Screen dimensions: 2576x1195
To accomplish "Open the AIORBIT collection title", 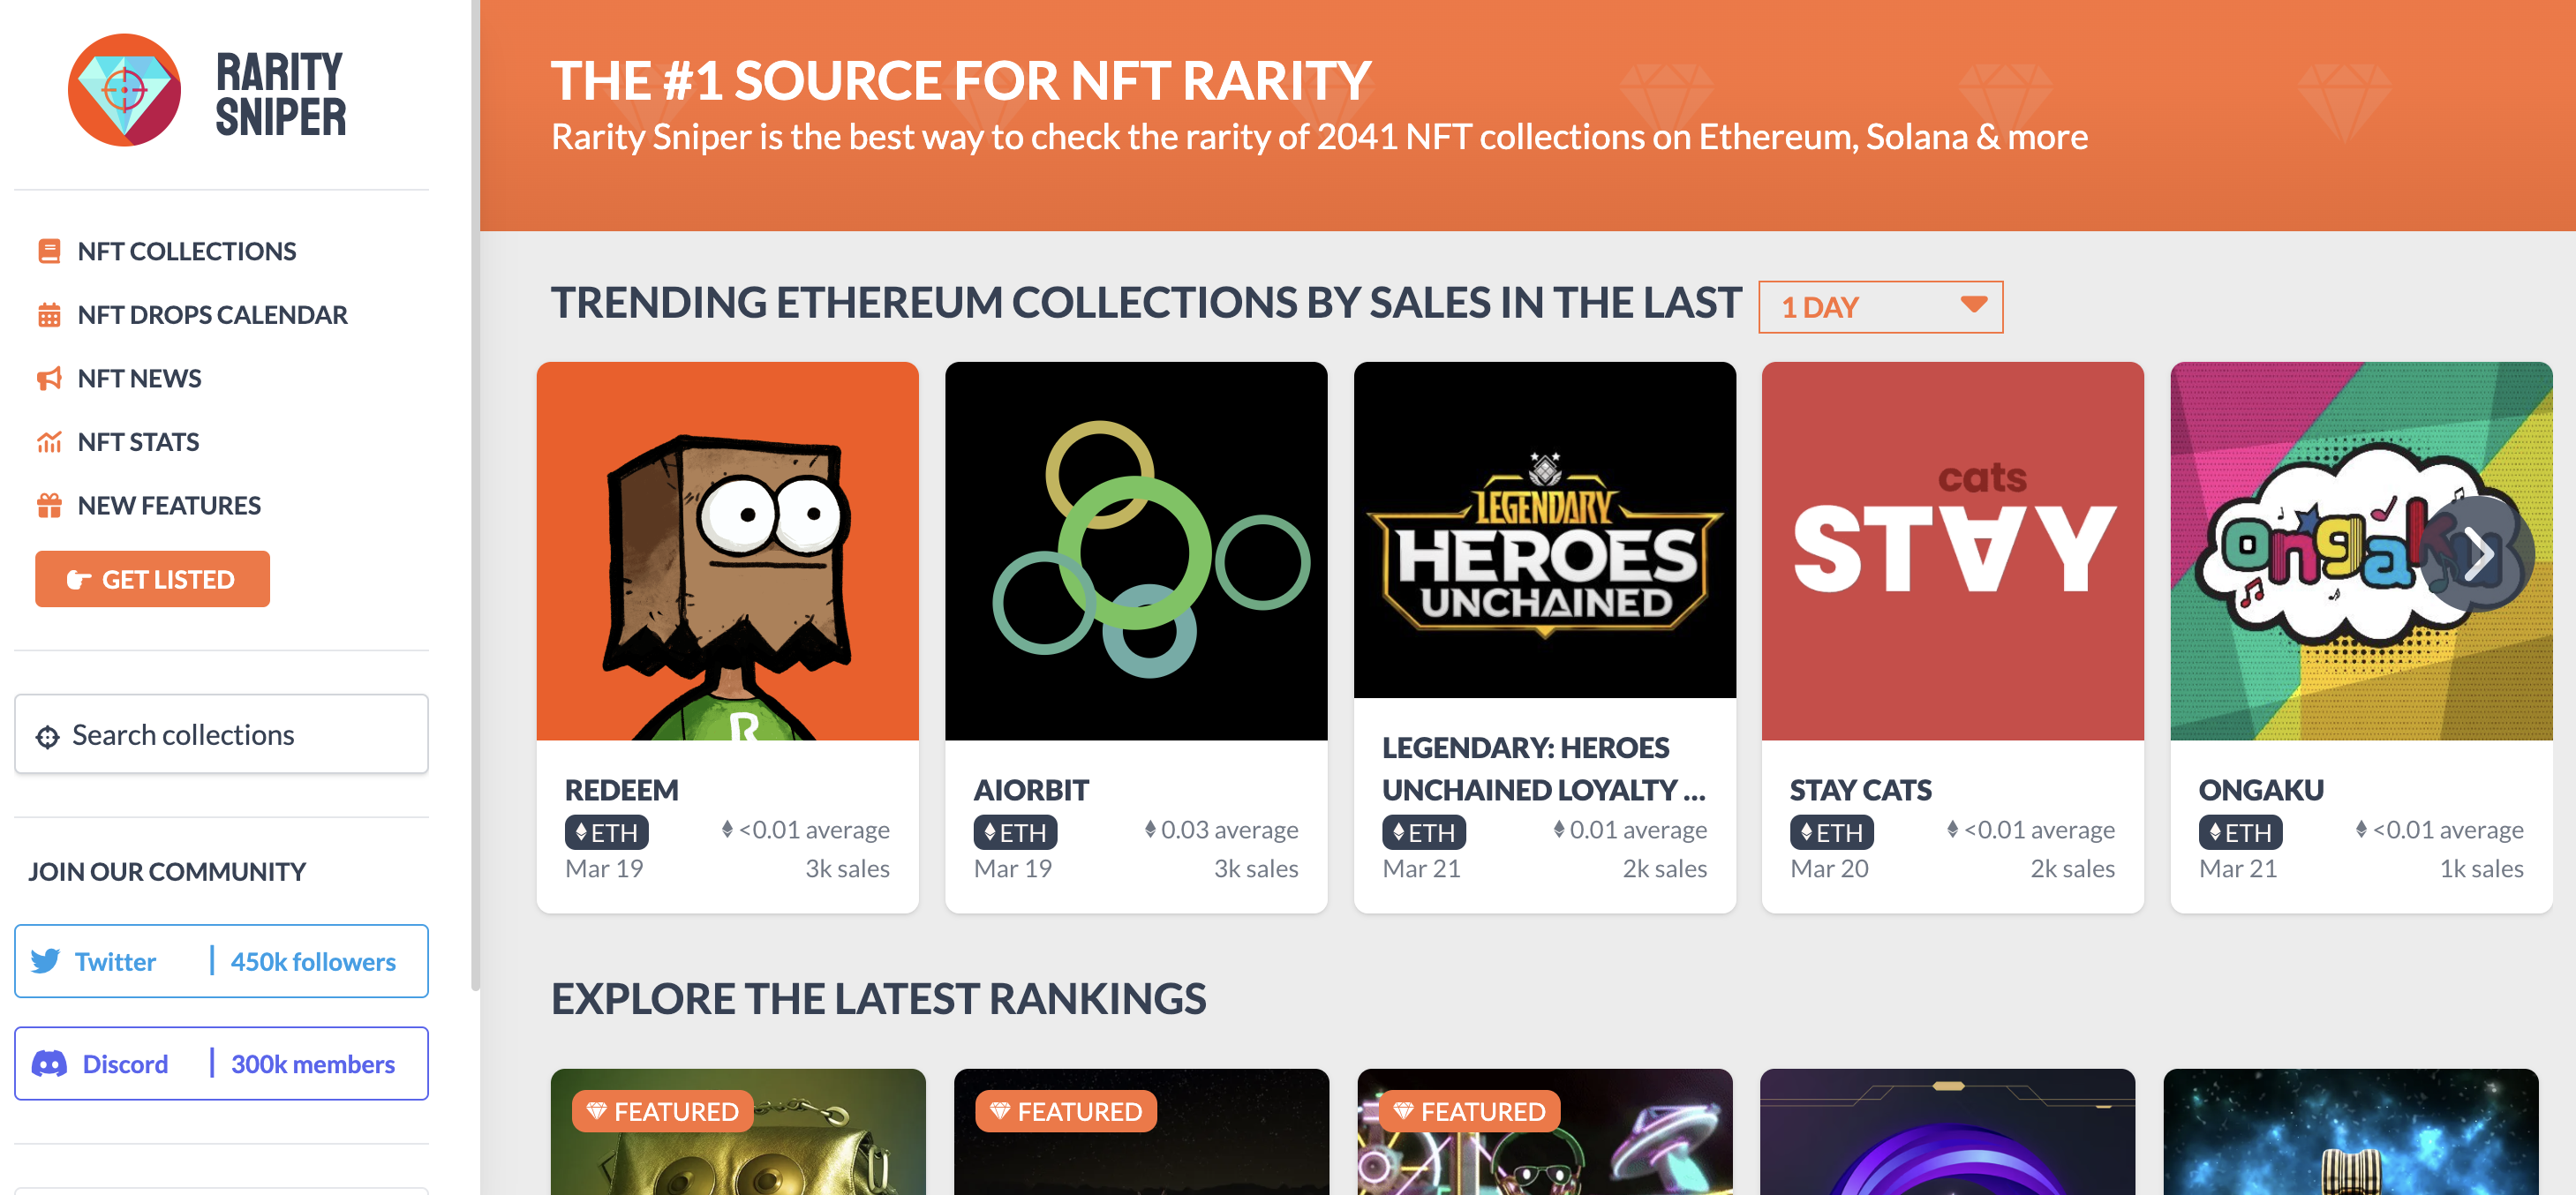I will [x=1031, y=790].
